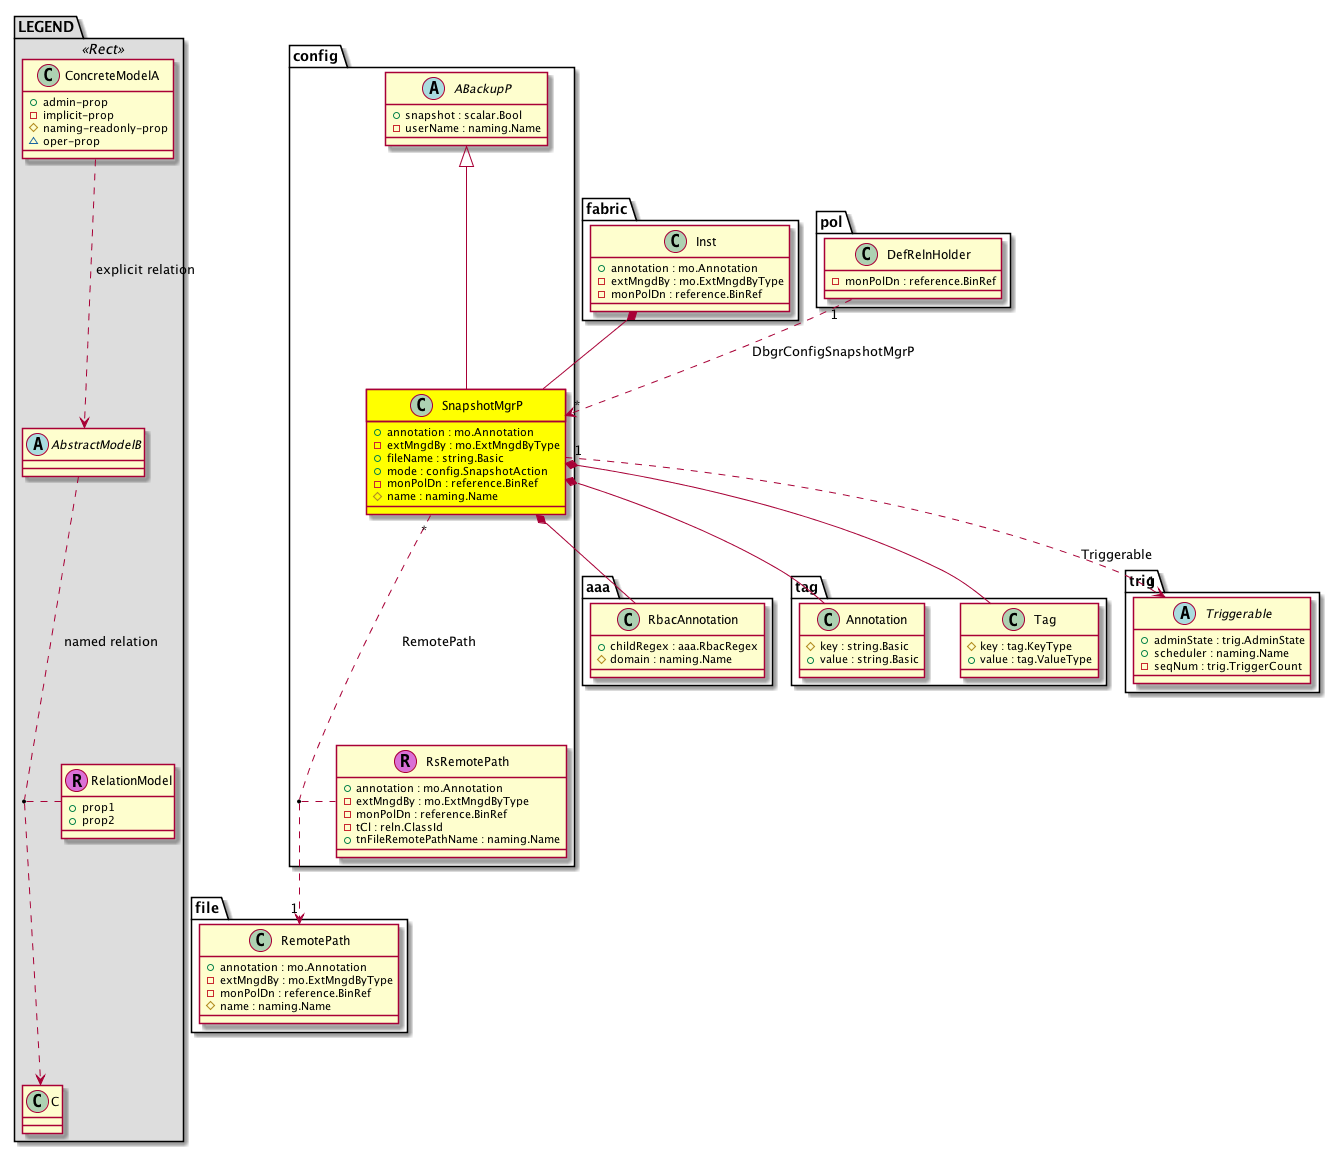Click the fileName attribute in SnapshotMgrP

point(444,458)
